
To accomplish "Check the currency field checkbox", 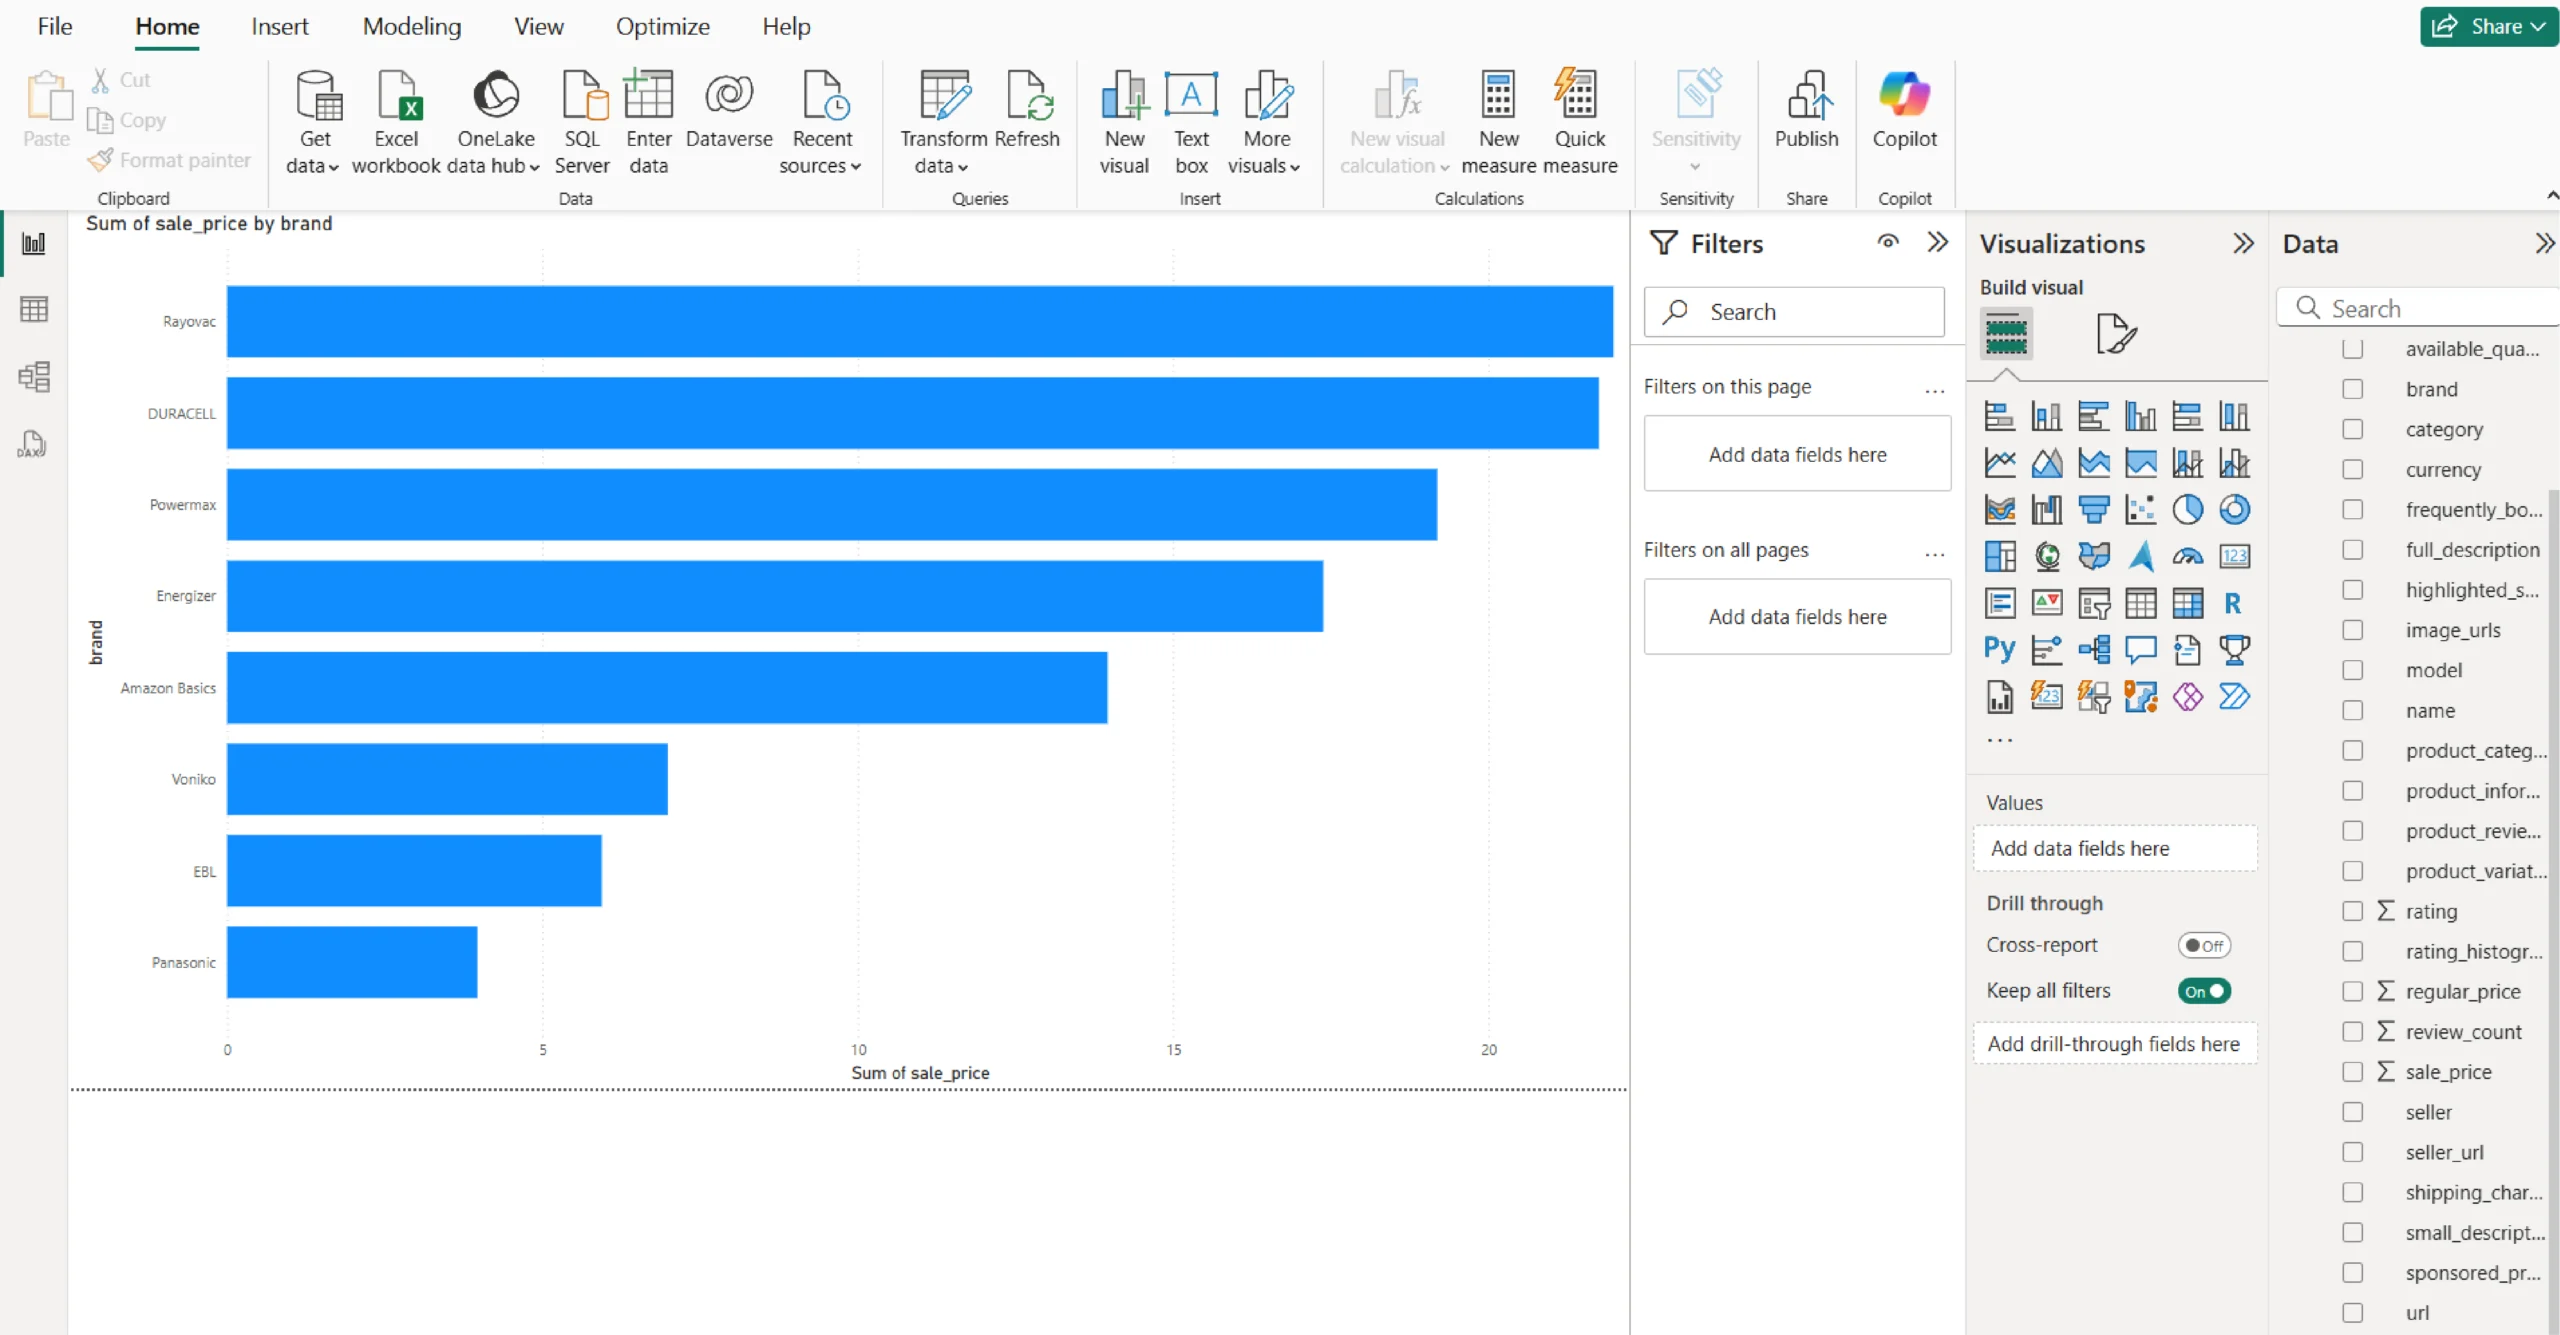I will [2352, 469].
